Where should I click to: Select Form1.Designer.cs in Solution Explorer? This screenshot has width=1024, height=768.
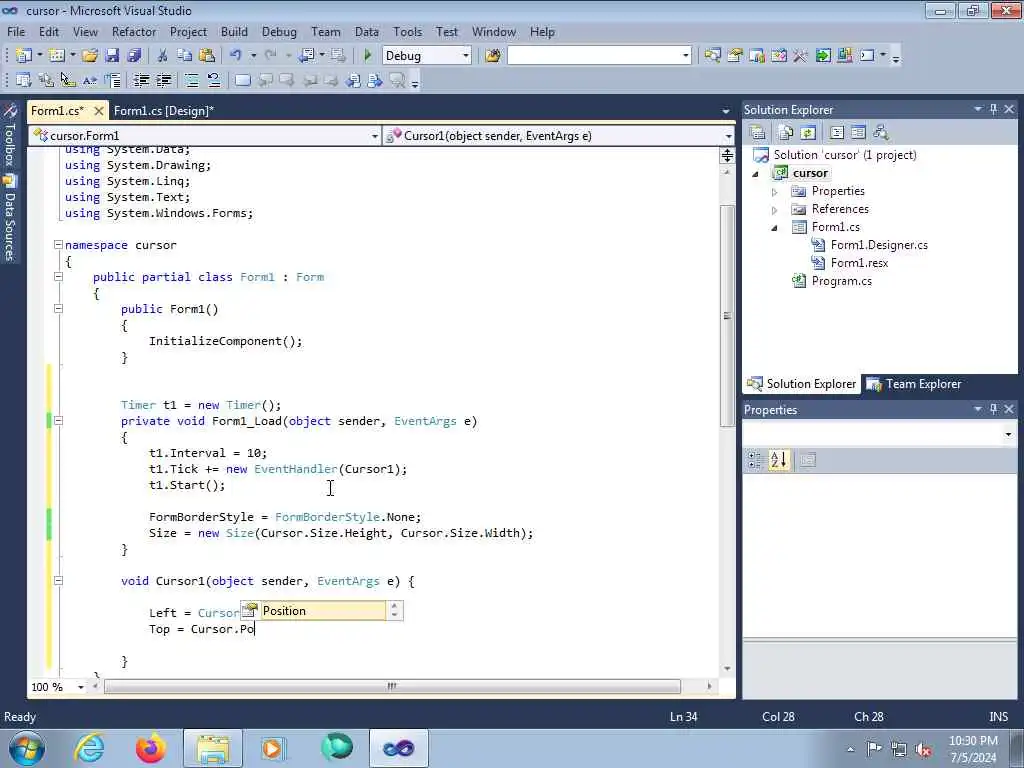pyautogui.click(x=879, y=245)
